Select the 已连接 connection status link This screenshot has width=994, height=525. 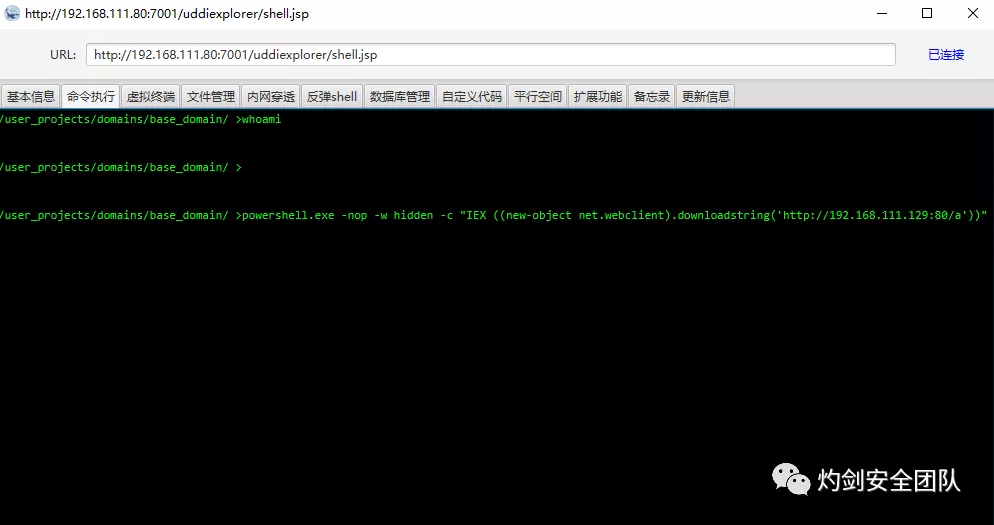click(x=946, y=55)
